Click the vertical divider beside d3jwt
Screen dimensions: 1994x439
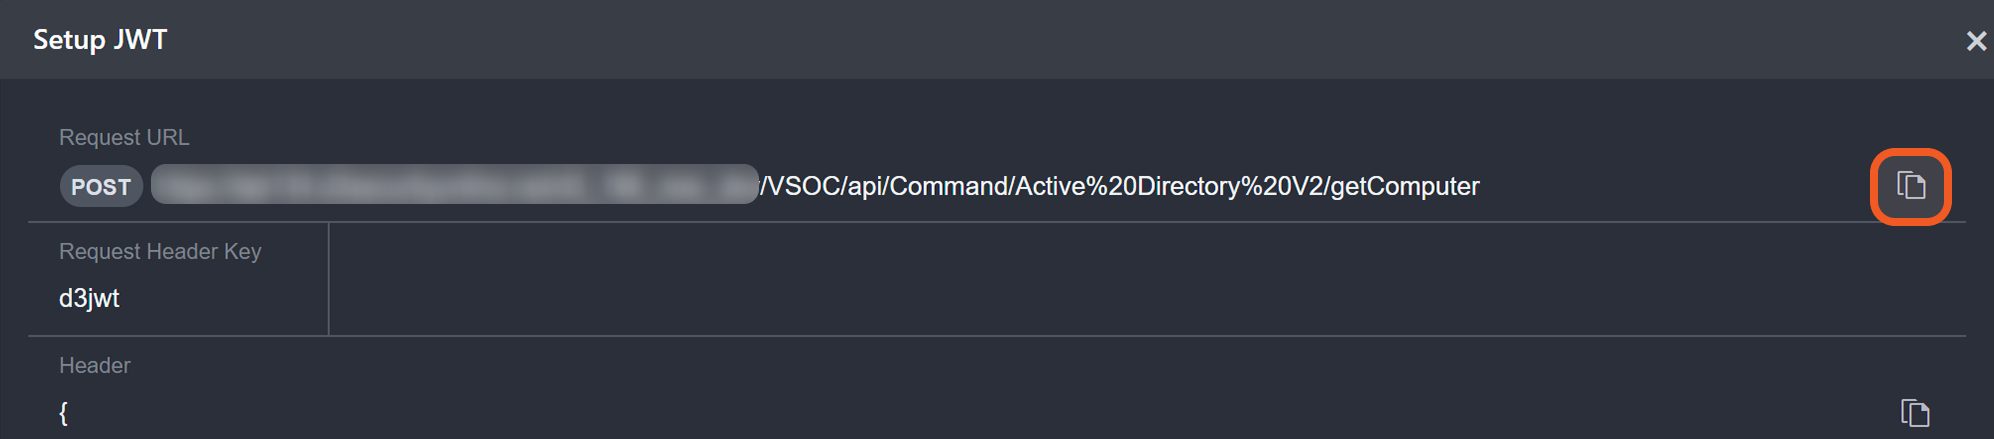[x=328, y=280]
